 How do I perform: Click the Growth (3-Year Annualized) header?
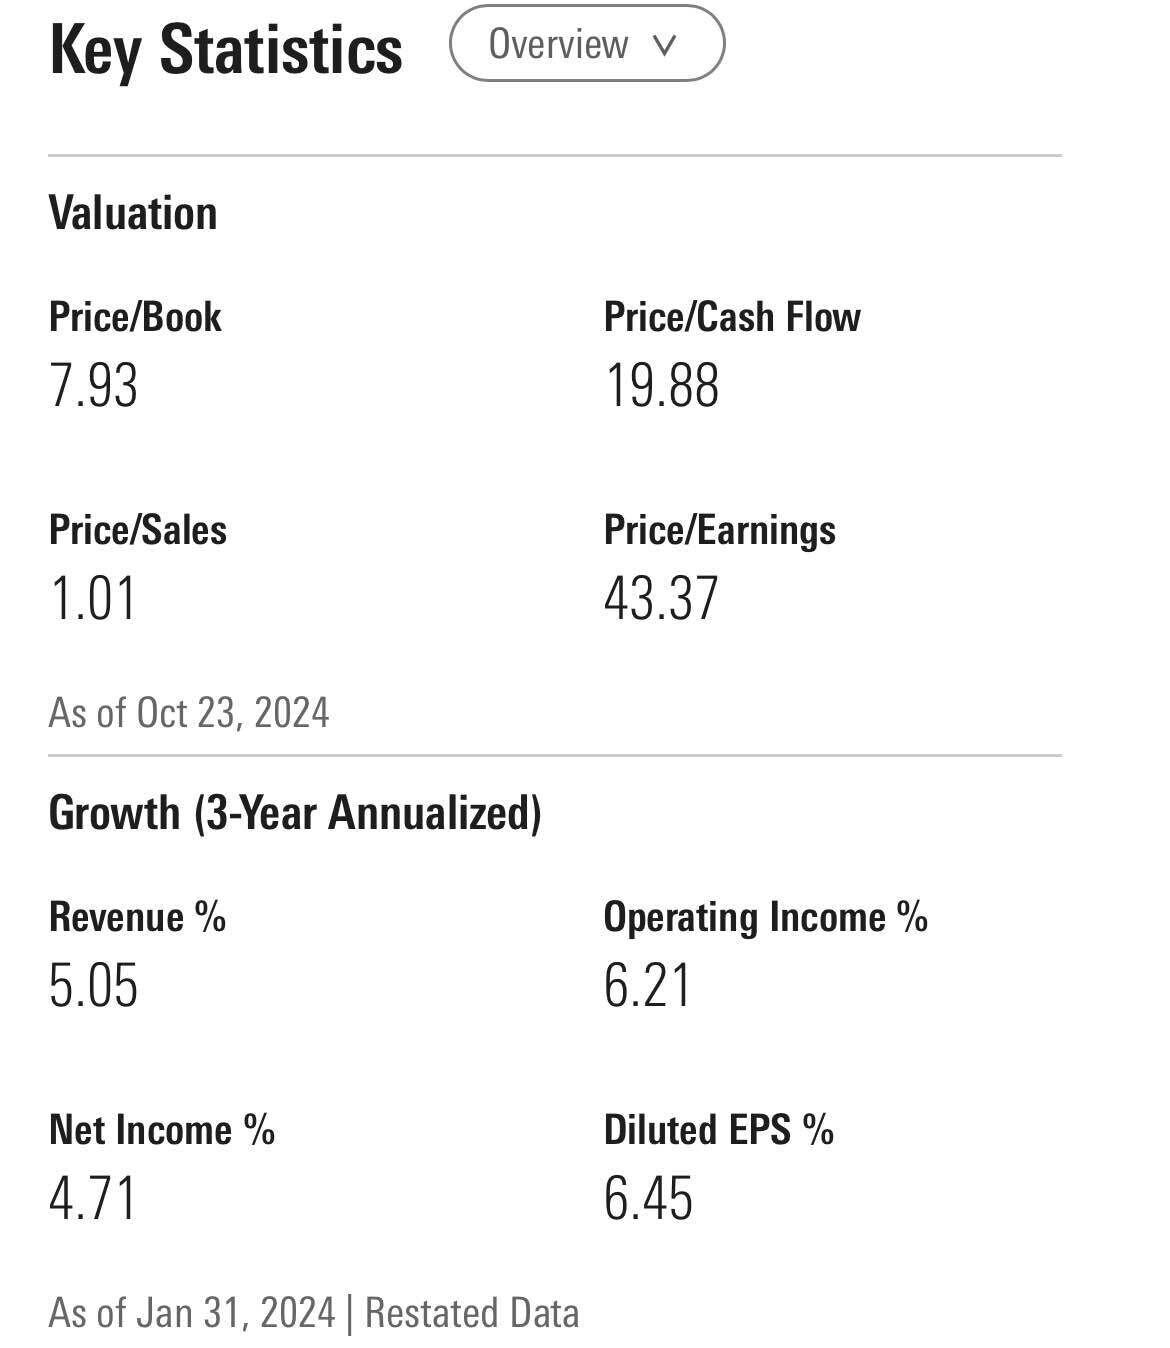(x=297, y=812)
